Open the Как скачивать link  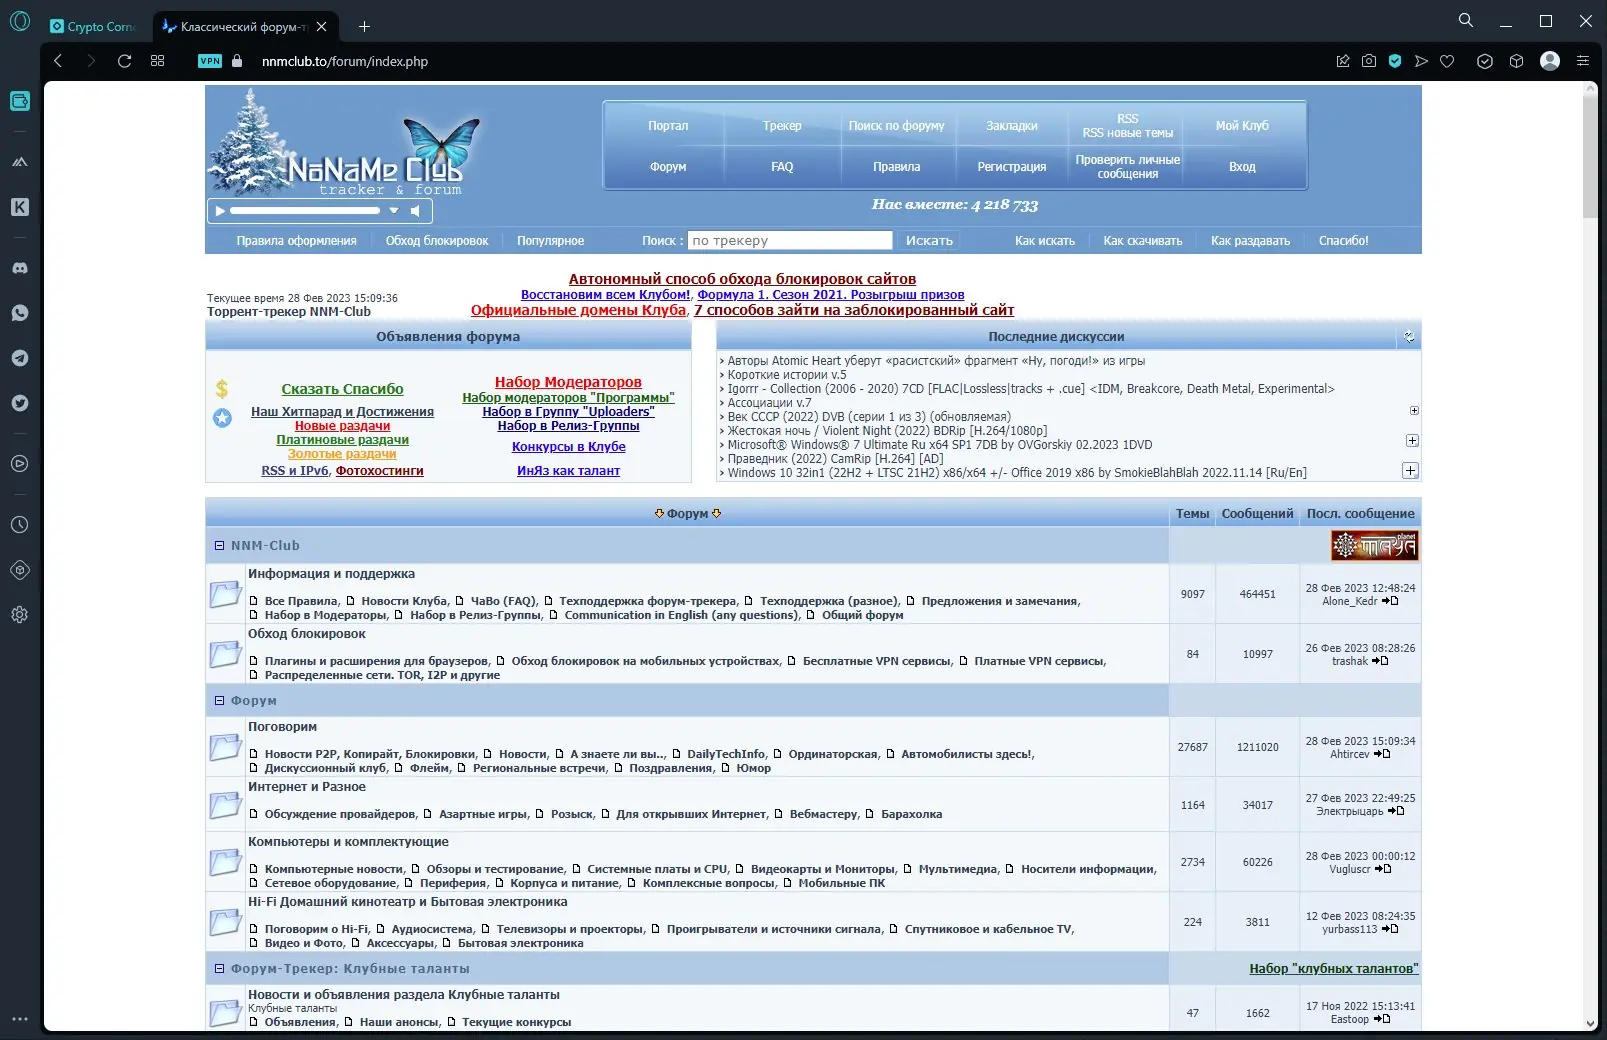[x=1143, y=241]
